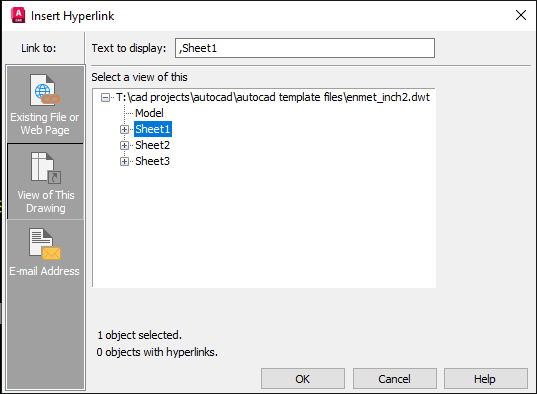Click the 'Link to:' label
The height and width of the screenshot is (394, 537).
coord(39,48)
